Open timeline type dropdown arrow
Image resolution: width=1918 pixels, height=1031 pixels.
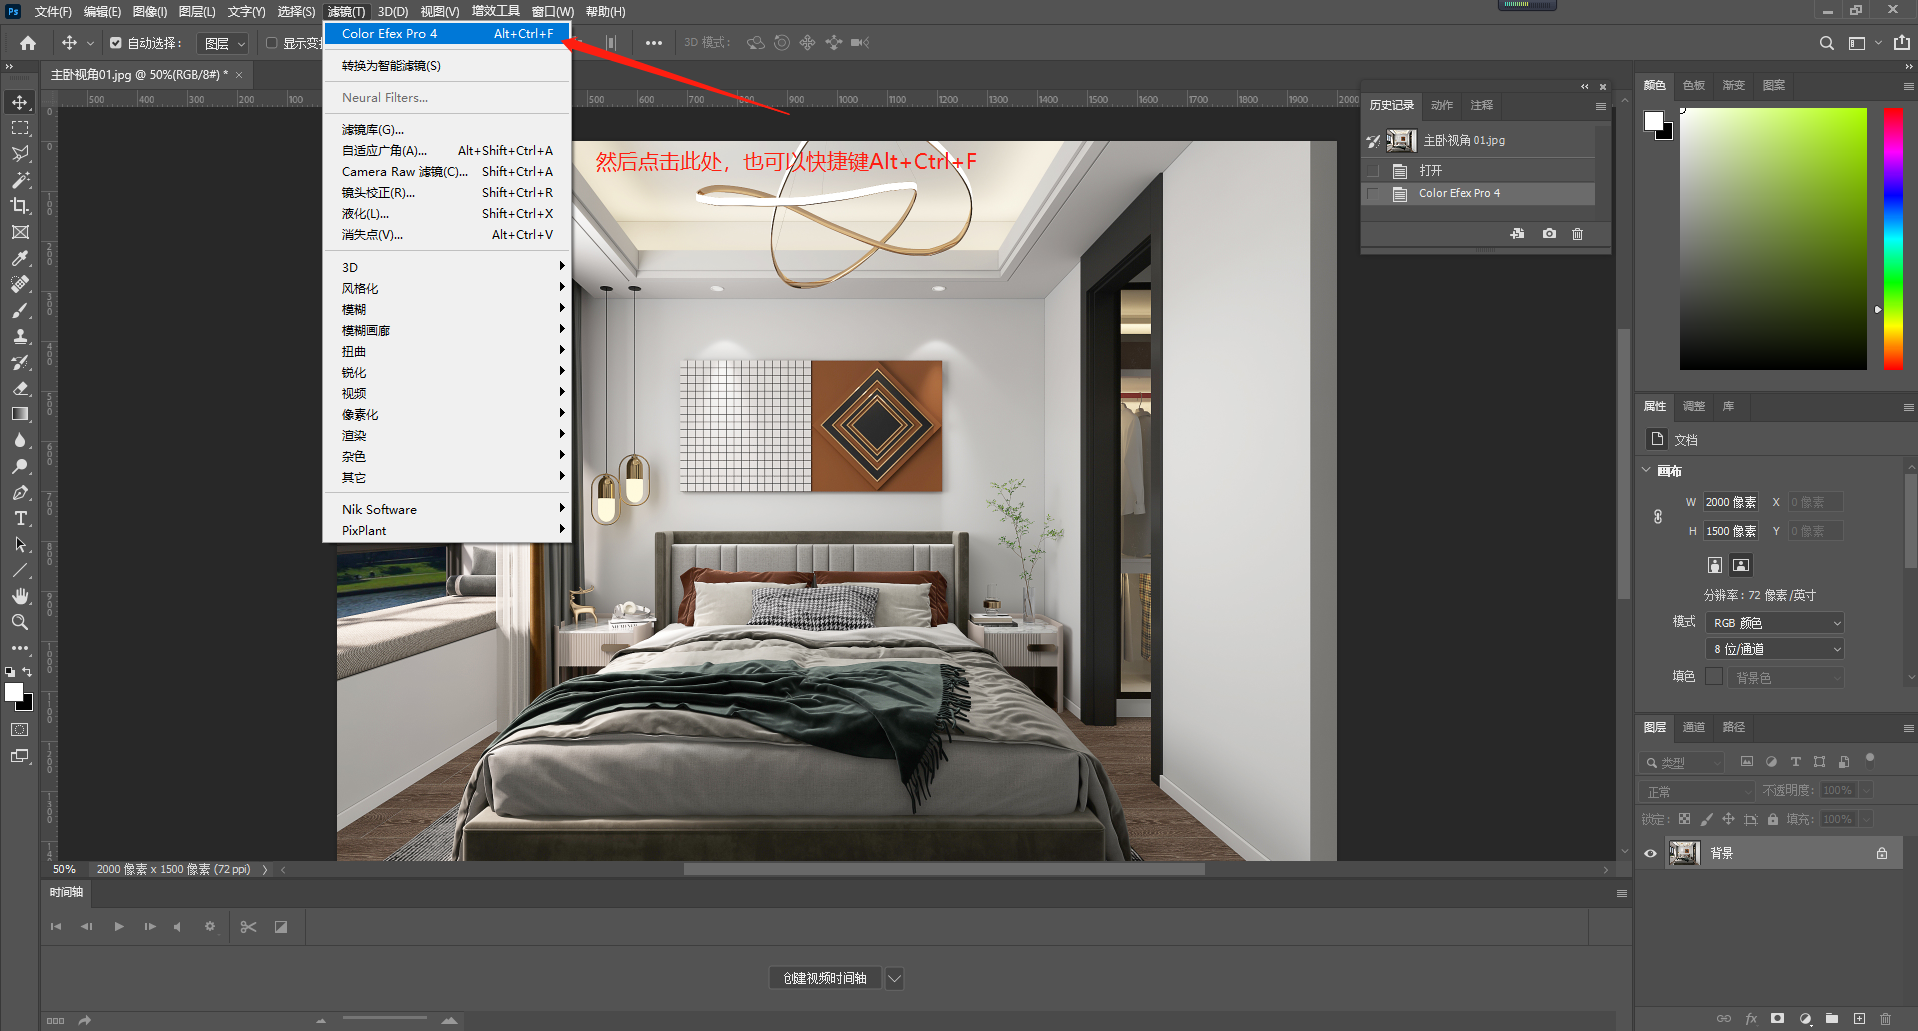pyautogui.click(x=895, y=978)
